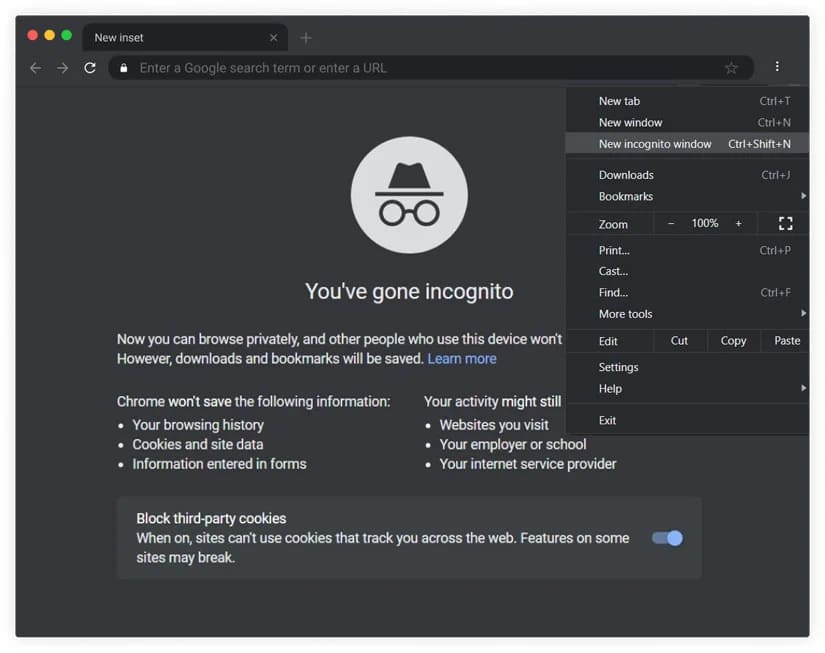This screenshot has height=653, width=825.
Task: Click the red close window button
Action: (33, 35)
